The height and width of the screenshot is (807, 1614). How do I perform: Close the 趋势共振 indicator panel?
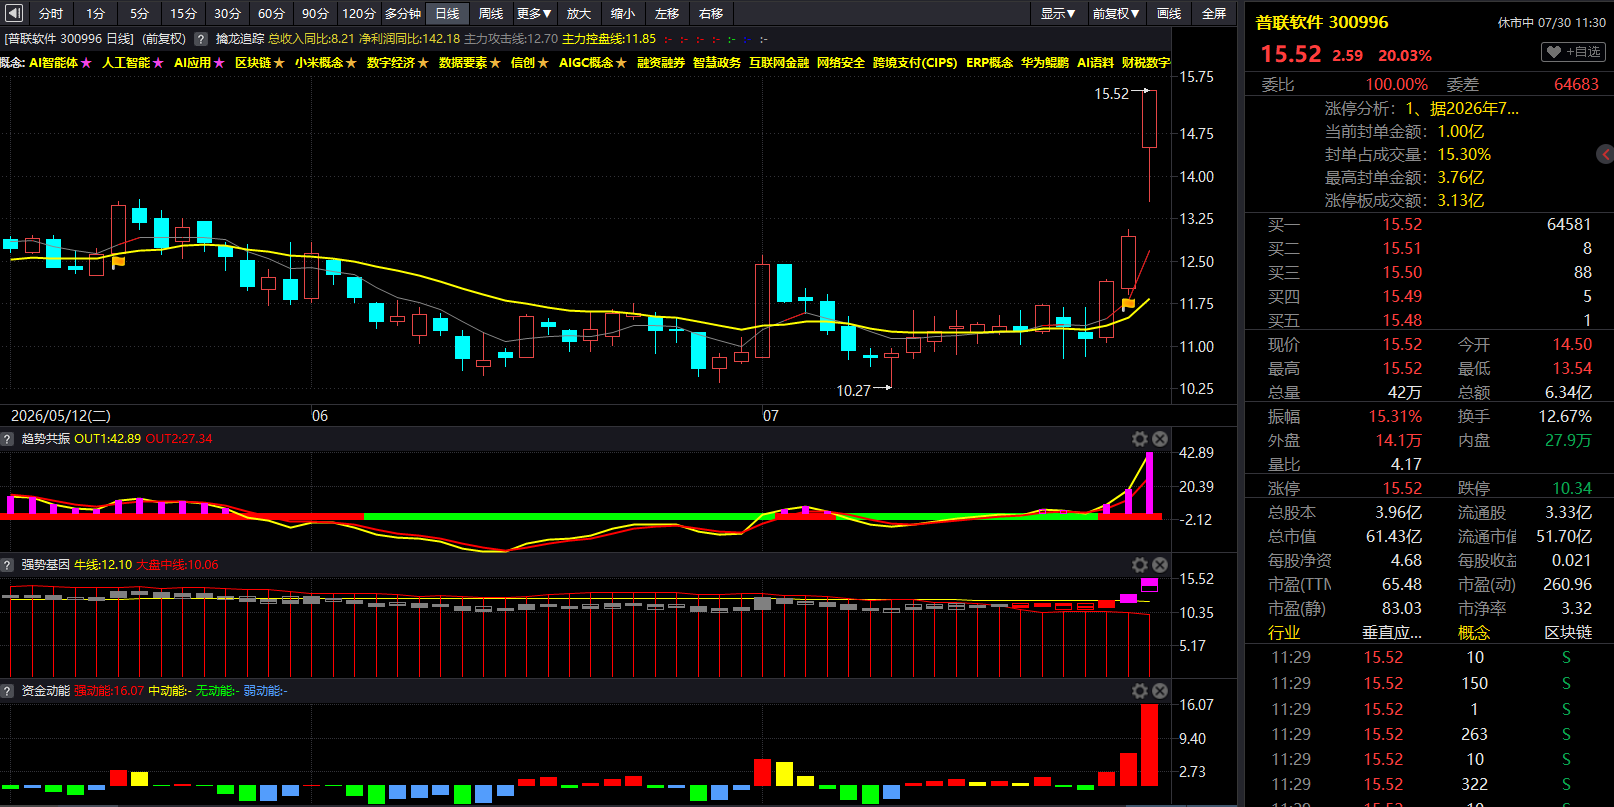[x=1160, y=439]
